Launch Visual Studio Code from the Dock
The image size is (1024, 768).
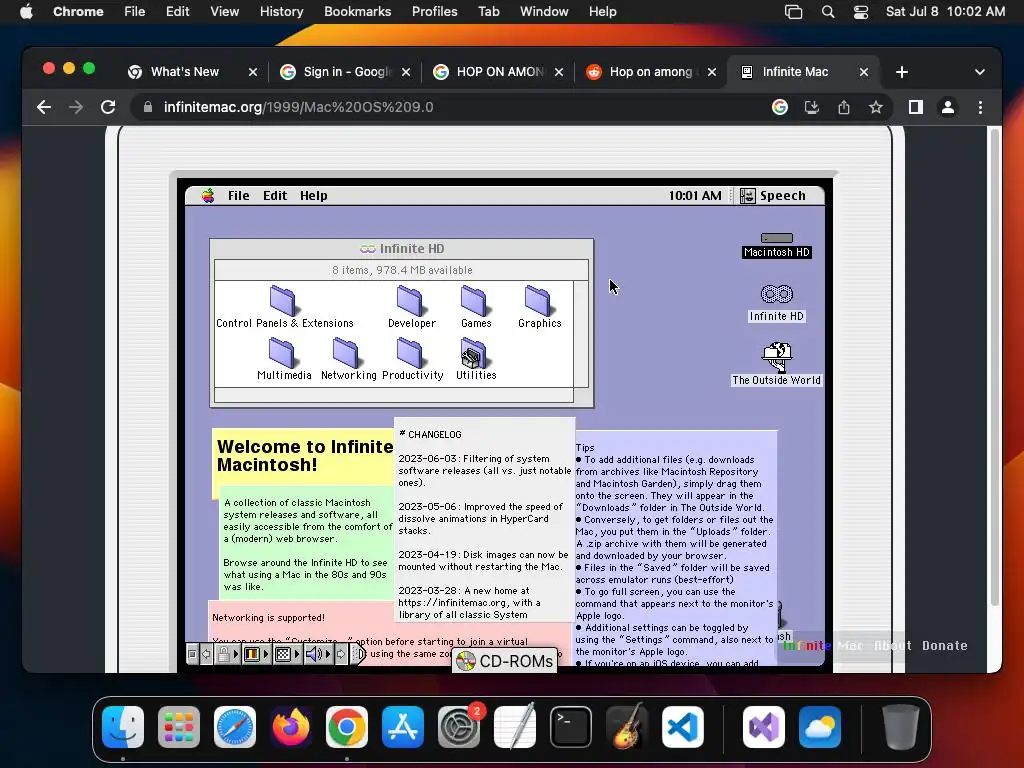[x=682, y=727]
